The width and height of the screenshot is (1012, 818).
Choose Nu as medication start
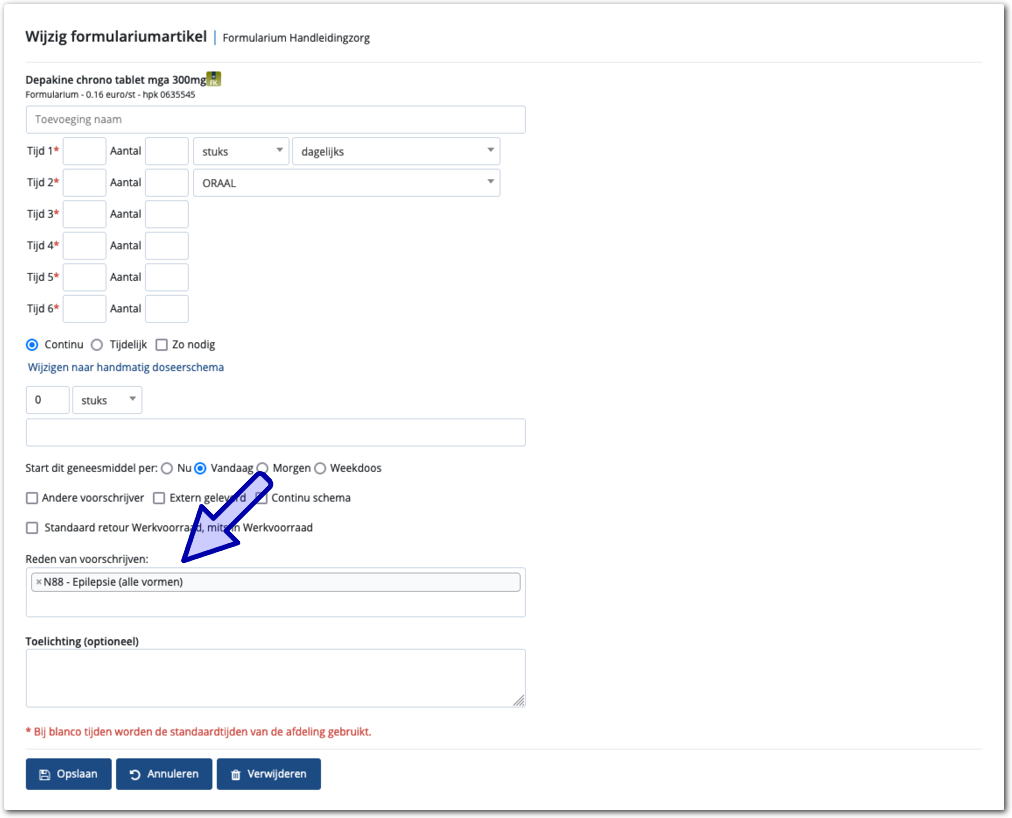[x=167, y=468]
